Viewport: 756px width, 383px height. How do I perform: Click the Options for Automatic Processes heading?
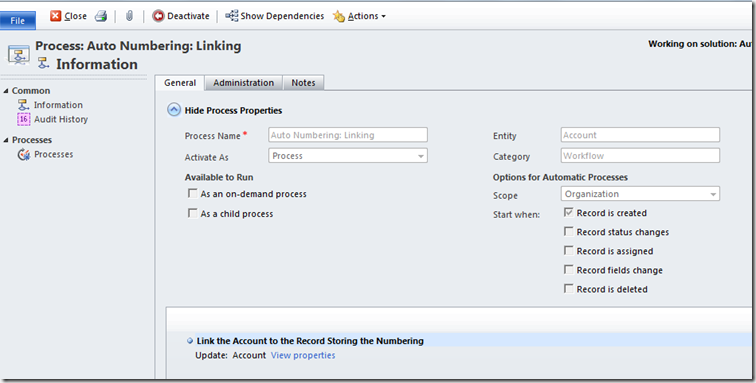[560, 178]
